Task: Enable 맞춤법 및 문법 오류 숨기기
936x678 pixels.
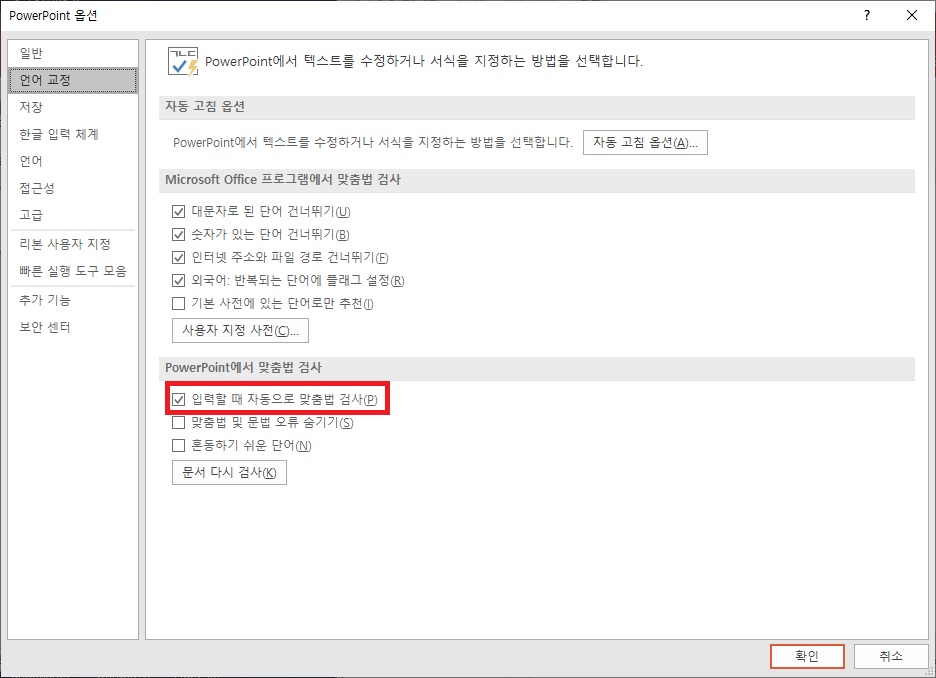Action: pos(178,423)
